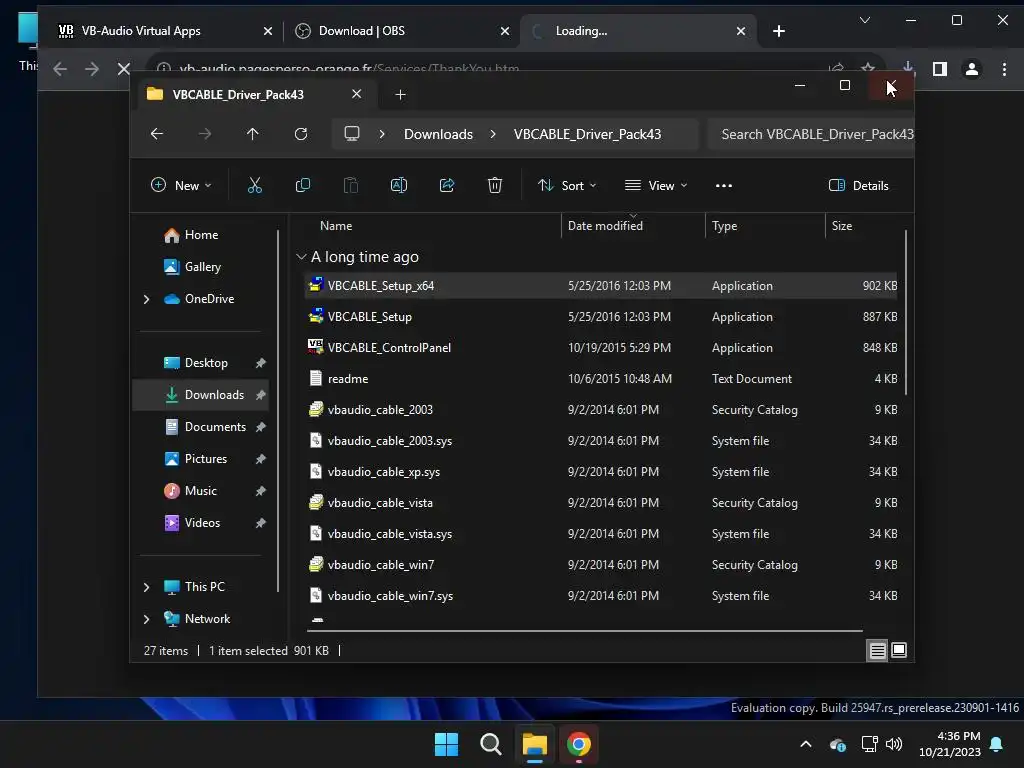Viewport: 1024px width, 768px height.
Task: Open the View dropdown
Action: click(x=656, y=185)
